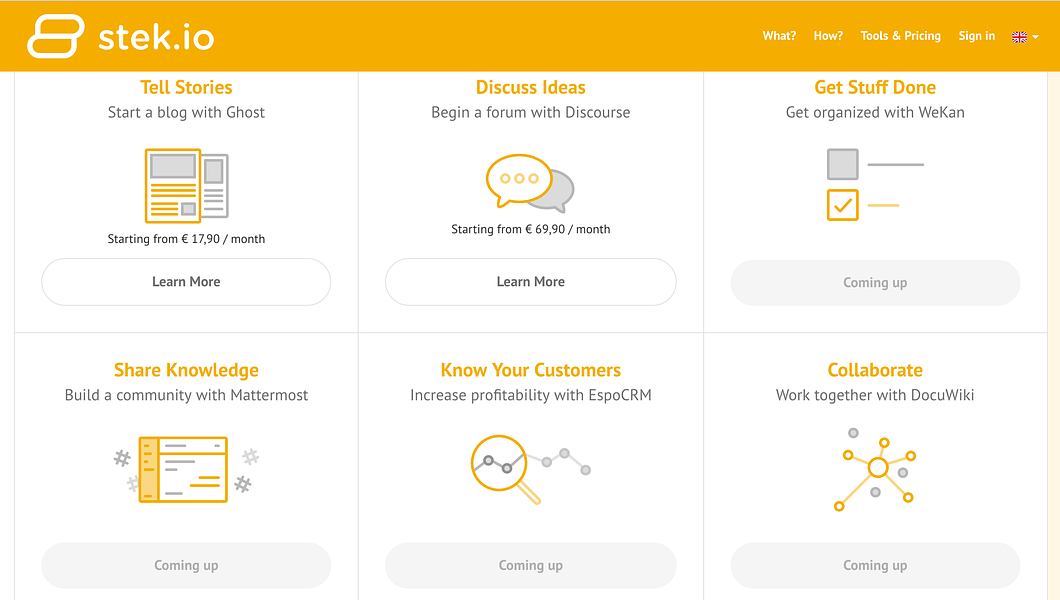Image resolution: width=1060 pixels, height=600 pixels.
Task: Click Sign in in the header
Action: (976, 36)
